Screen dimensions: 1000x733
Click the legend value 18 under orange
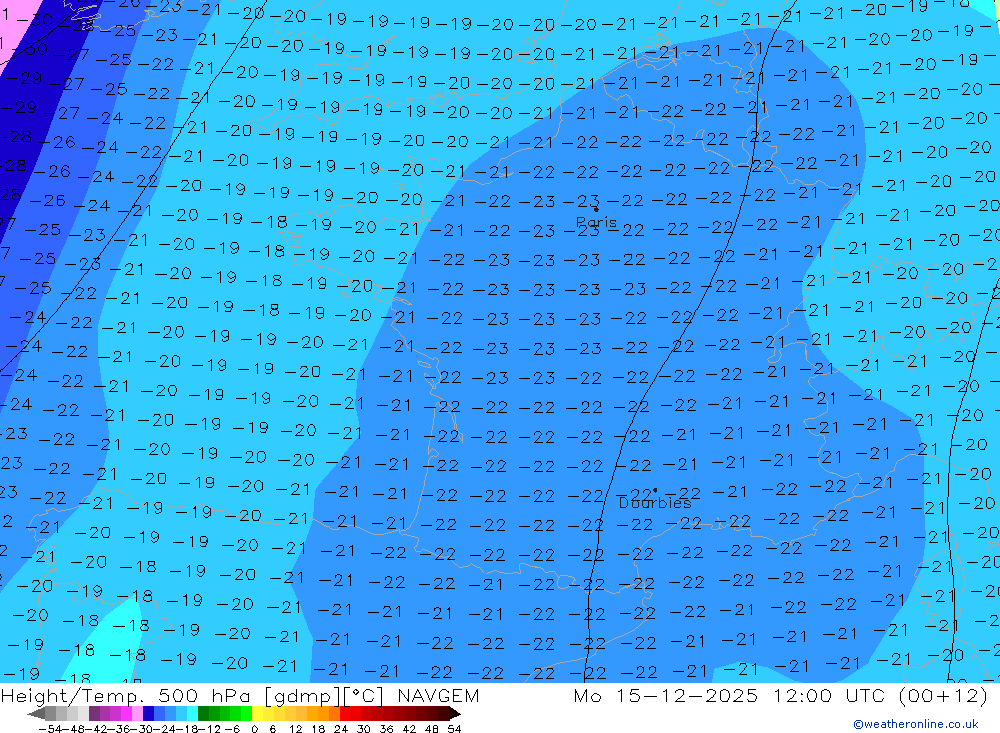click(x=318, y=729)
